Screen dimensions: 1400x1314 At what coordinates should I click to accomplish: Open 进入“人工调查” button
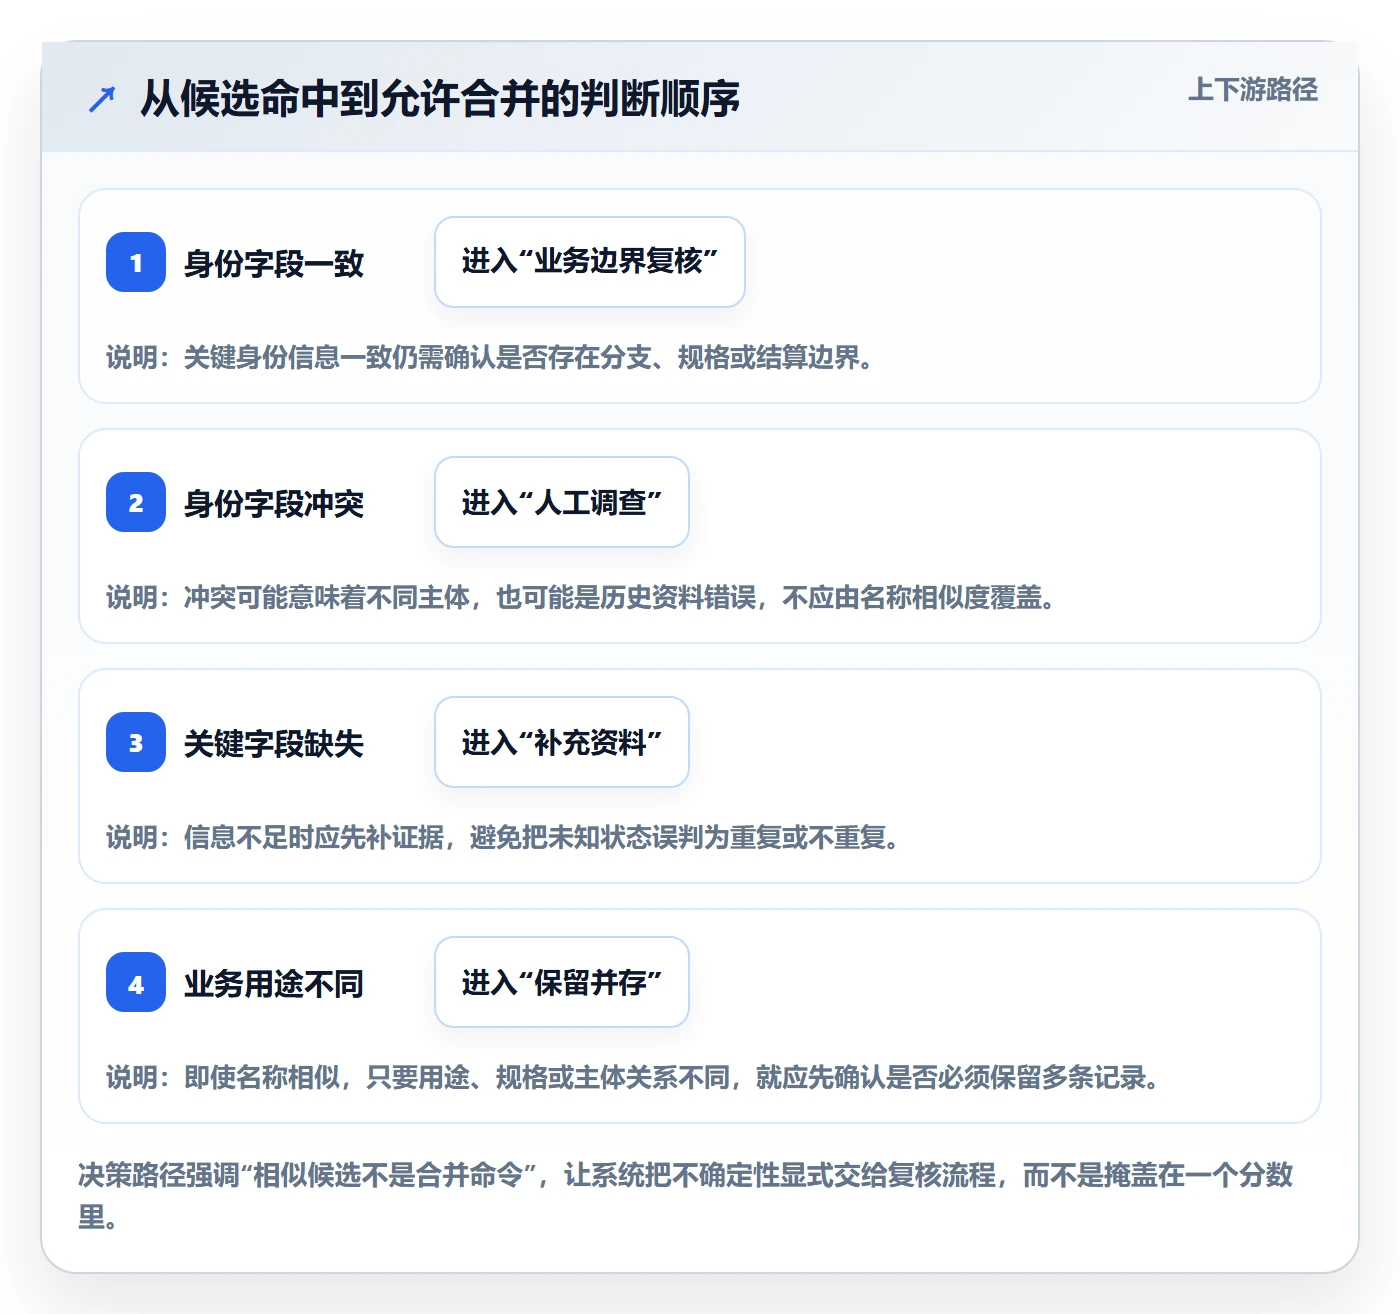click(562, 502)
